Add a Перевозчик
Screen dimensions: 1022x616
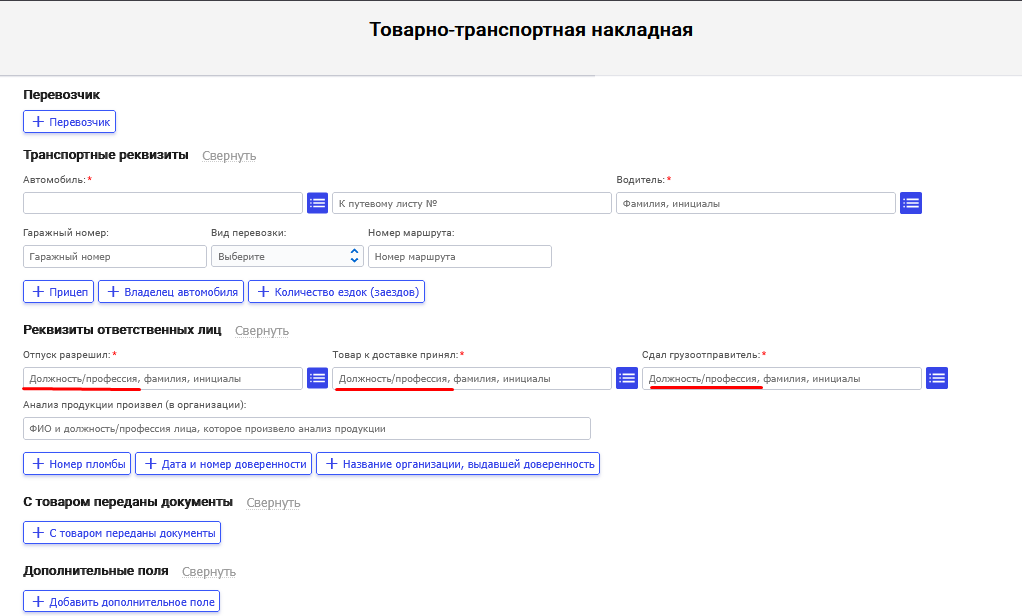tap(70, 122)
